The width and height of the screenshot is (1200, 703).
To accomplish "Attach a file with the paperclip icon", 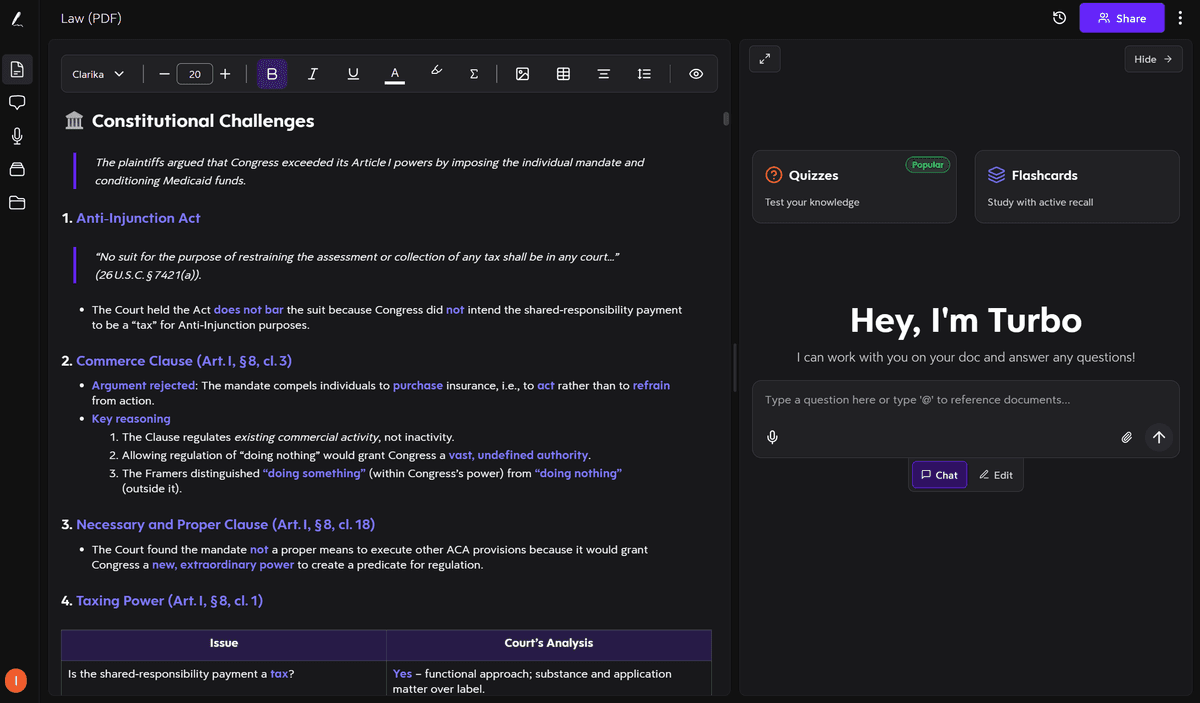I will pos(1126,437).
